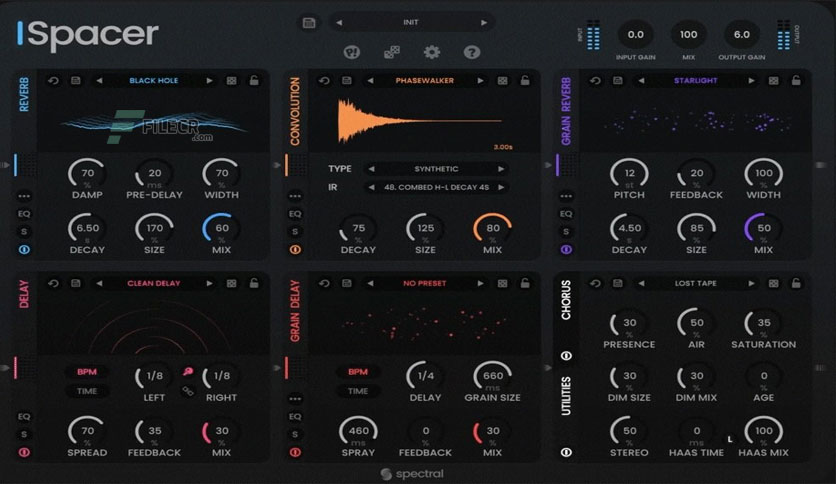
Task: Click the Convolution MIX knob
Action: (x=492, y=229)
